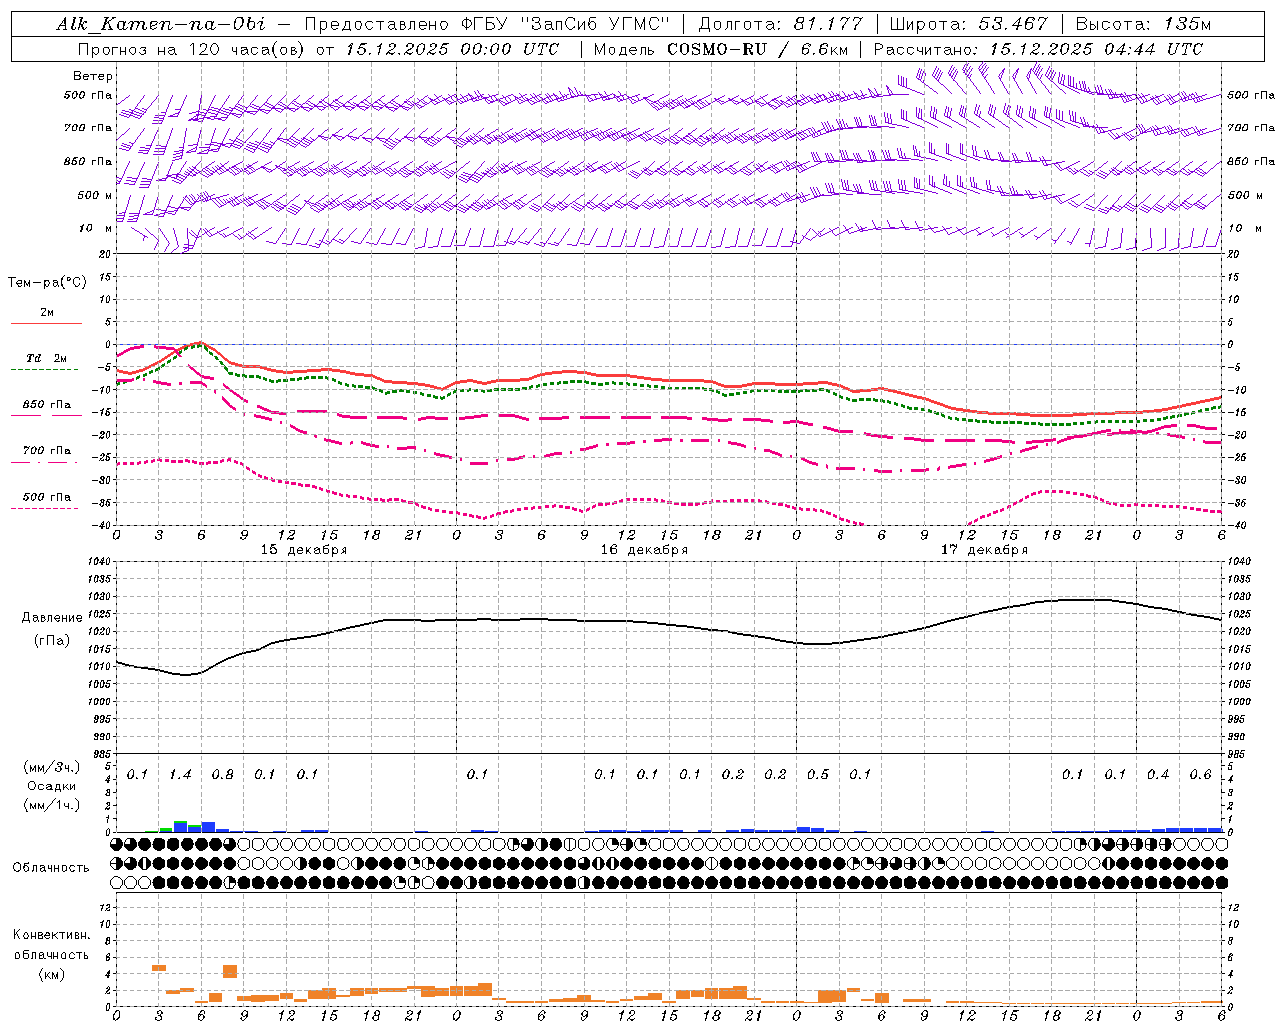
Task: Click the 'Предоставлено ФГБУ "ЗапСиб УГМС"' credit text
Action: (x=486, y=24)
